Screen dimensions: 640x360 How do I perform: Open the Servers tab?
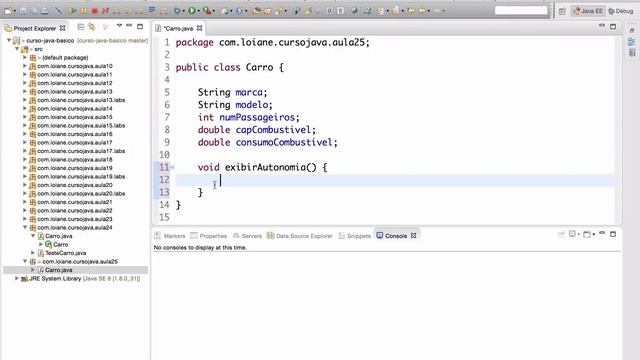tap(247, 236)
